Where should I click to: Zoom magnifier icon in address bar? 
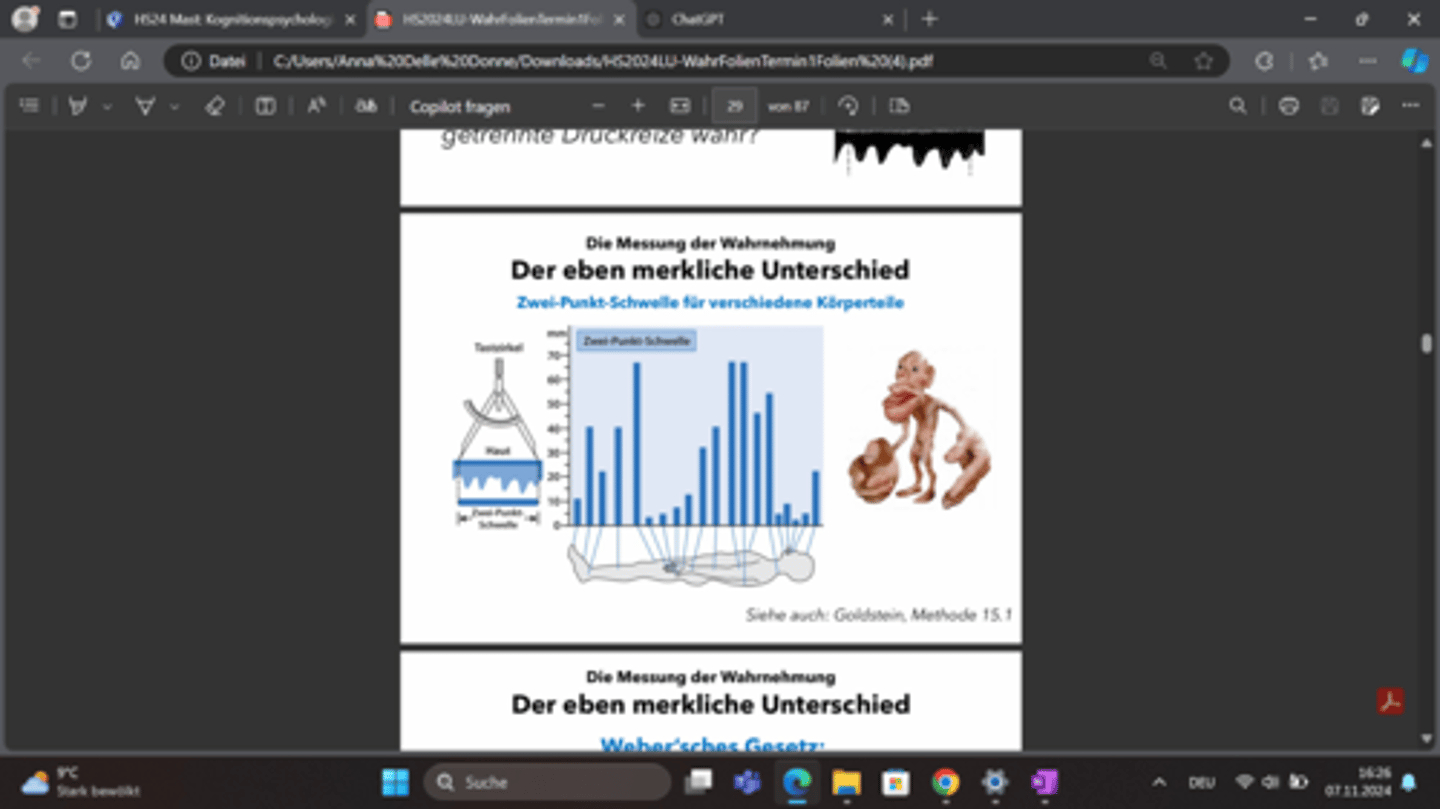(1158, 61)
